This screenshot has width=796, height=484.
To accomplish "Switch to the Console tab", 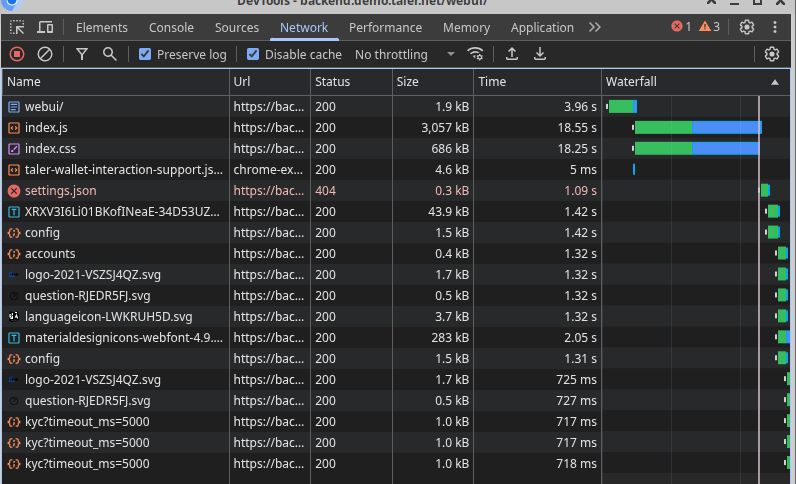I will [171, 28].
